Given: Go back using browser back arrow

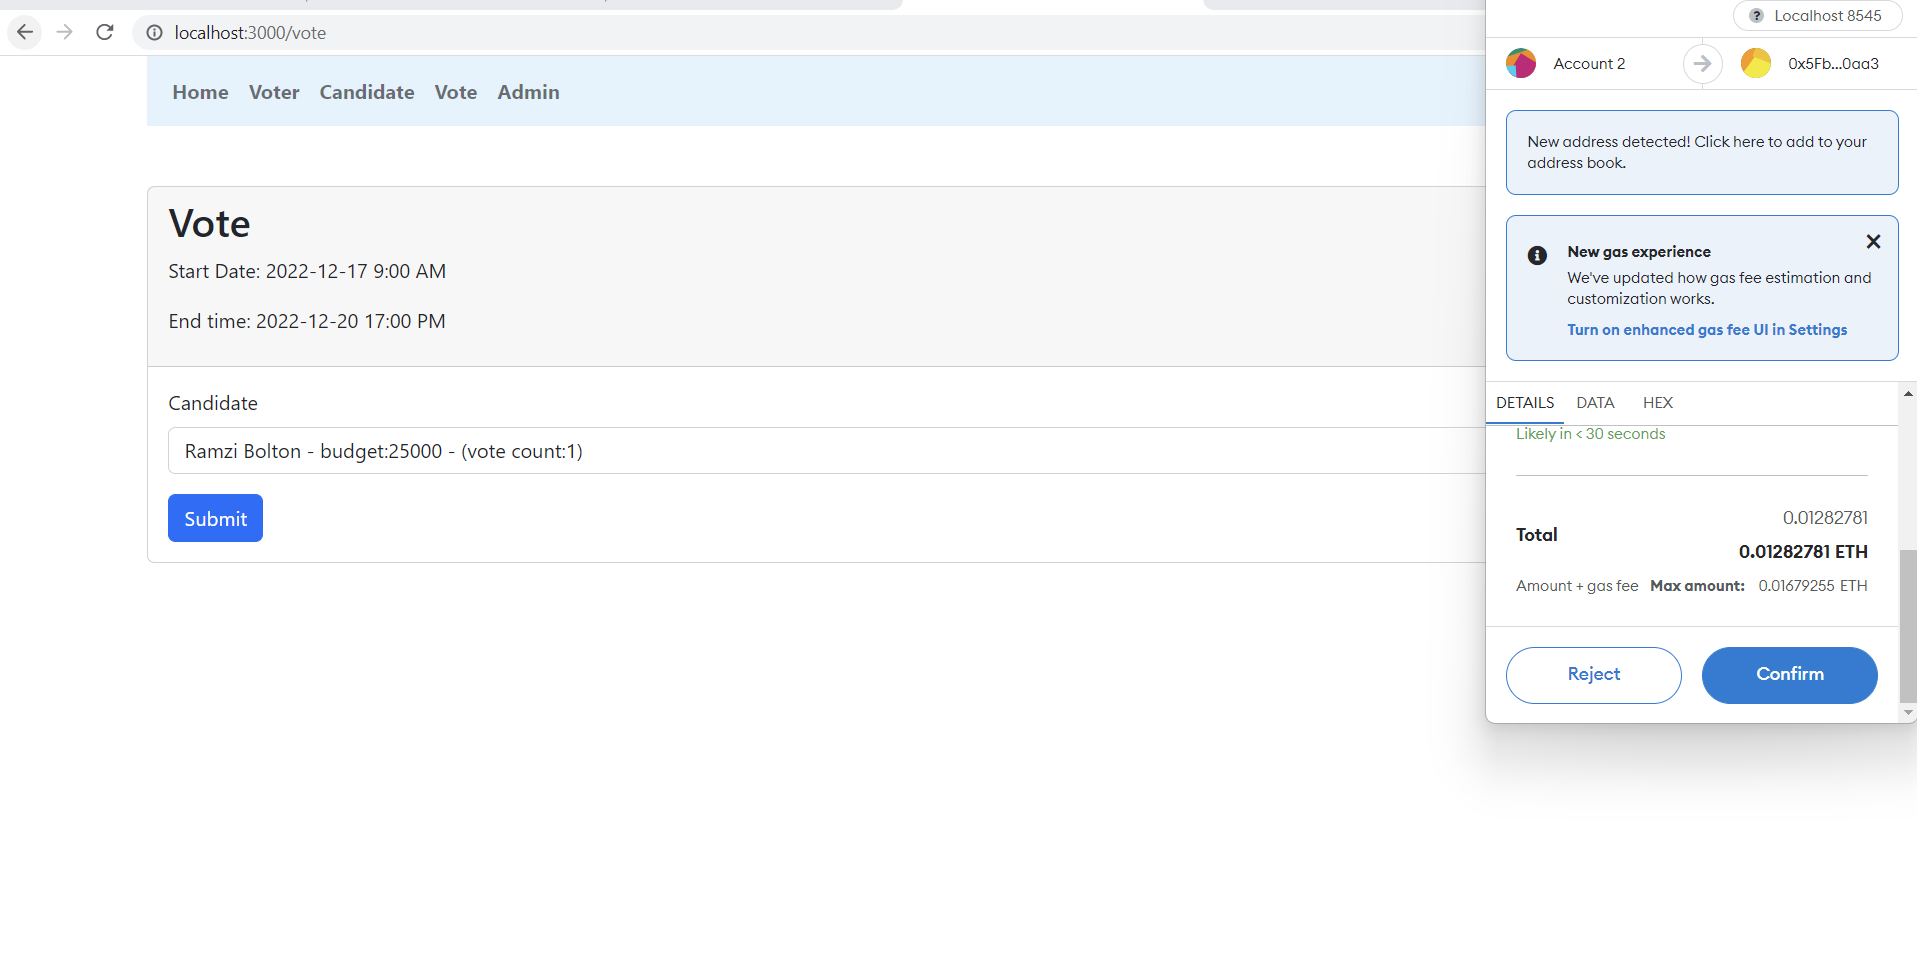Looking at the screenshot, I should tap(25, 32).
